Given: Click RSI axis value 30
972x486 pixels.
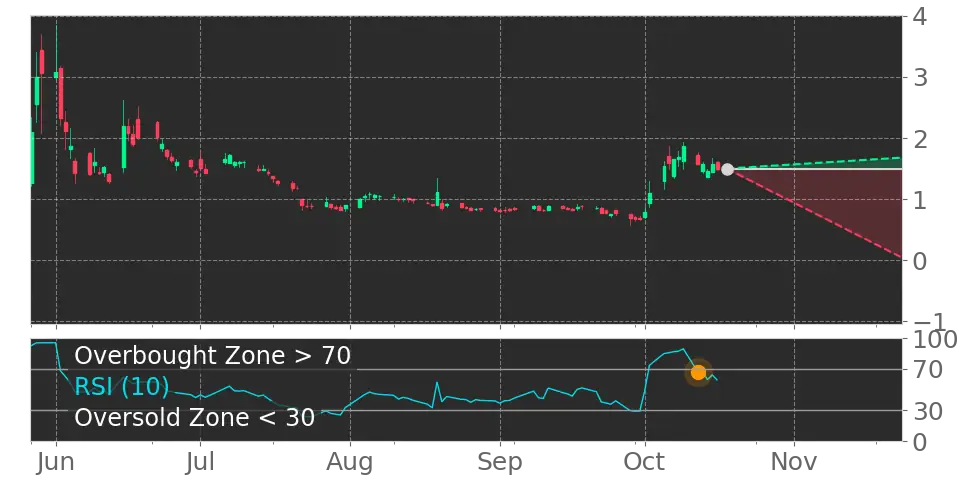Looking at the screenshot, I should coord(926,410).
